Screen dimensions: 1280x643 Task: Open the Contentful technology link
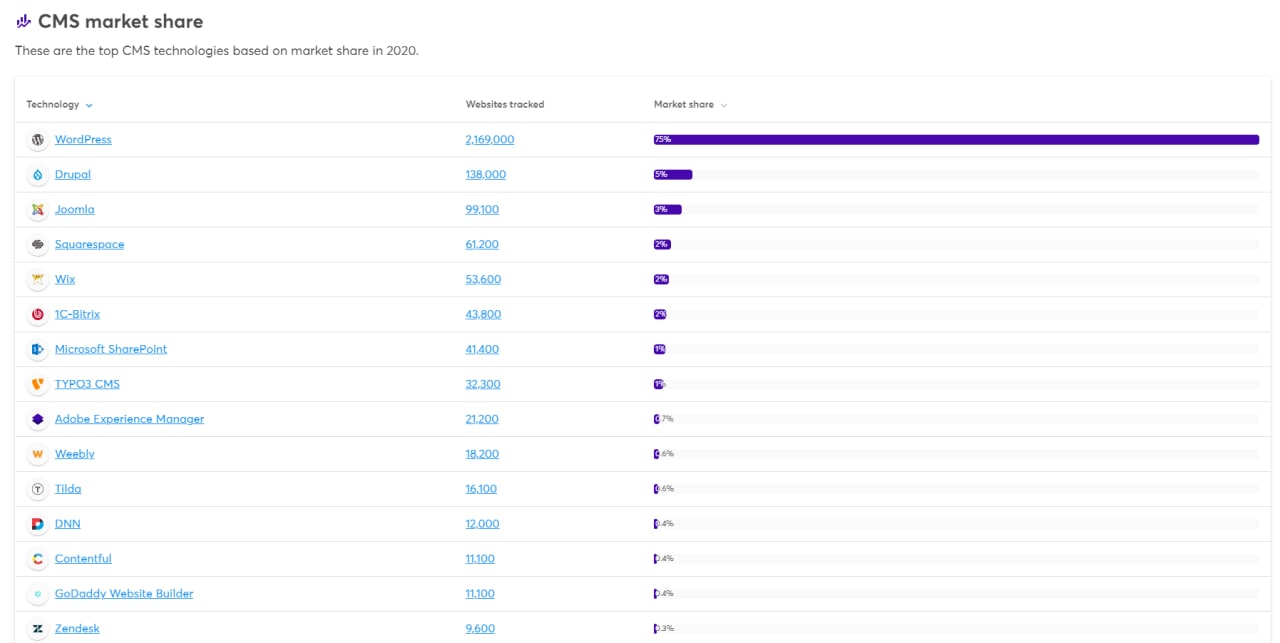[83, 560]
